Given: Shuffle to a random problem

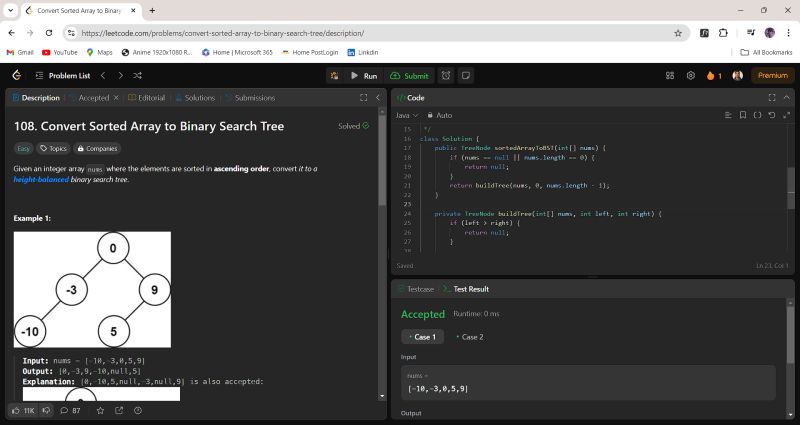Looking at the screenshot, I should click(x=137, y=75).
